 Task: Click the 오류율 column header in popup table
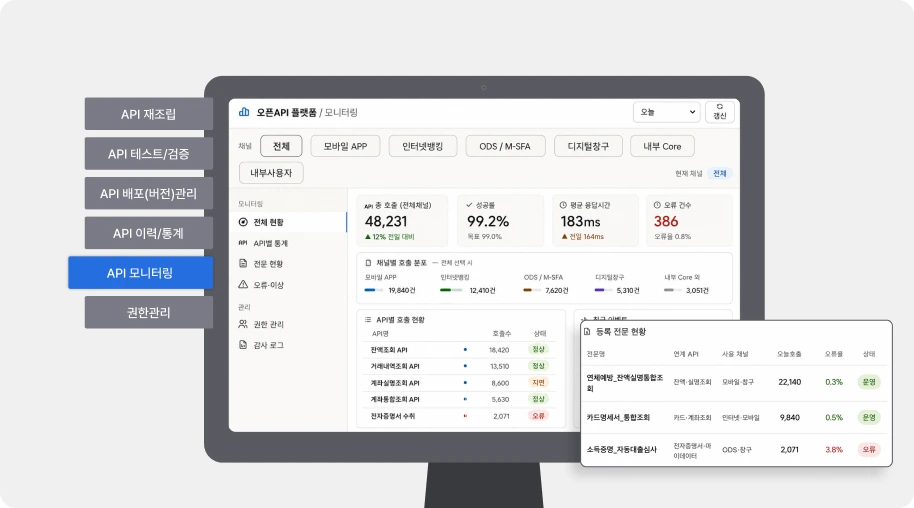coord(834,354)
